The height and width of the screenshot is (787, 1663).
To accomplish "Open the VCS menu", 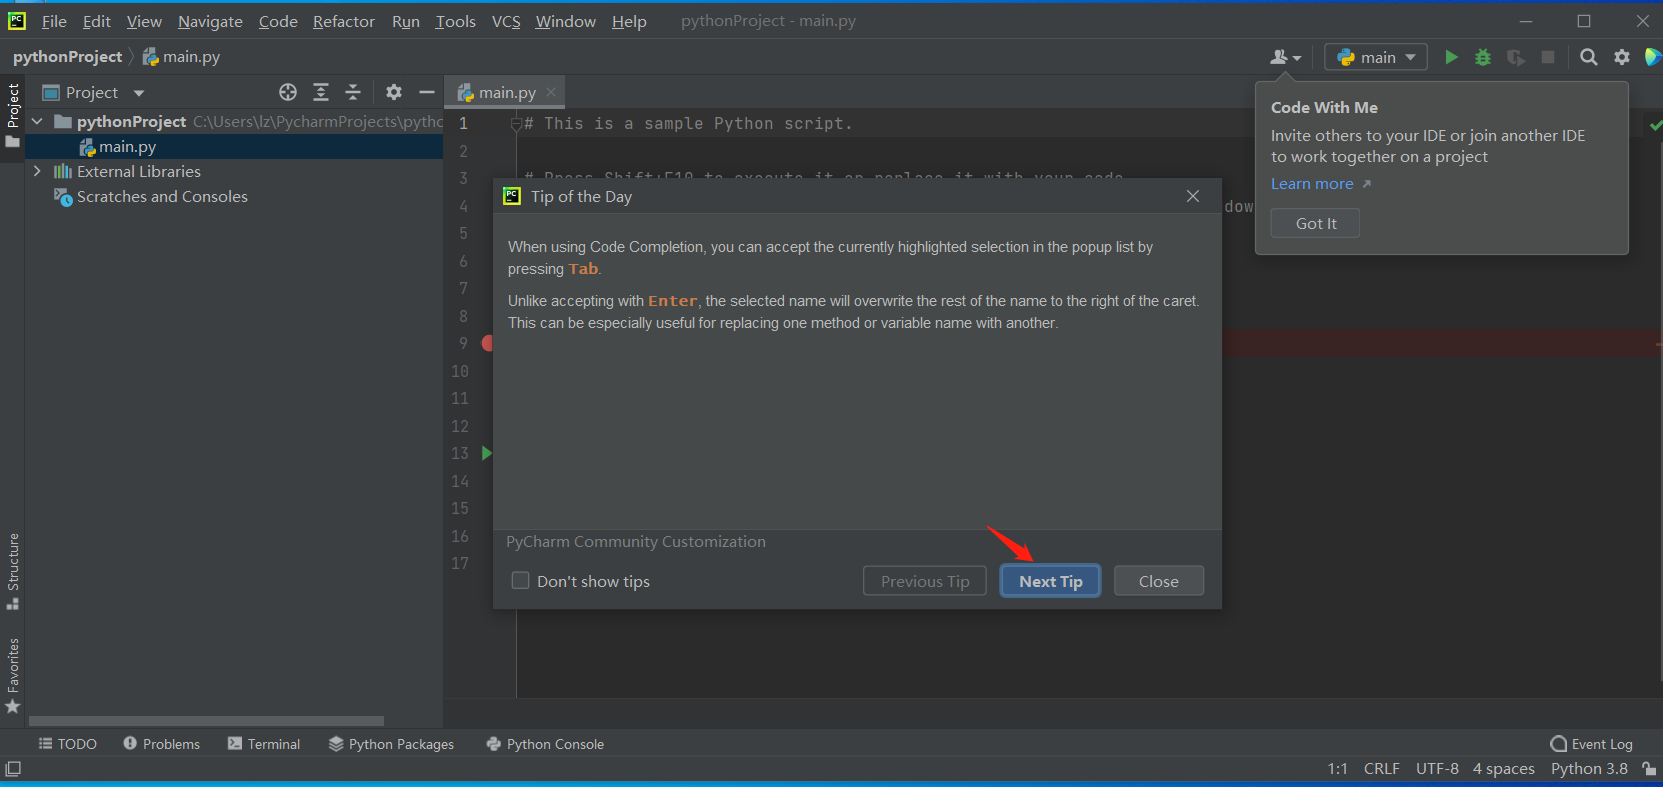I will (x=506, y=21).
